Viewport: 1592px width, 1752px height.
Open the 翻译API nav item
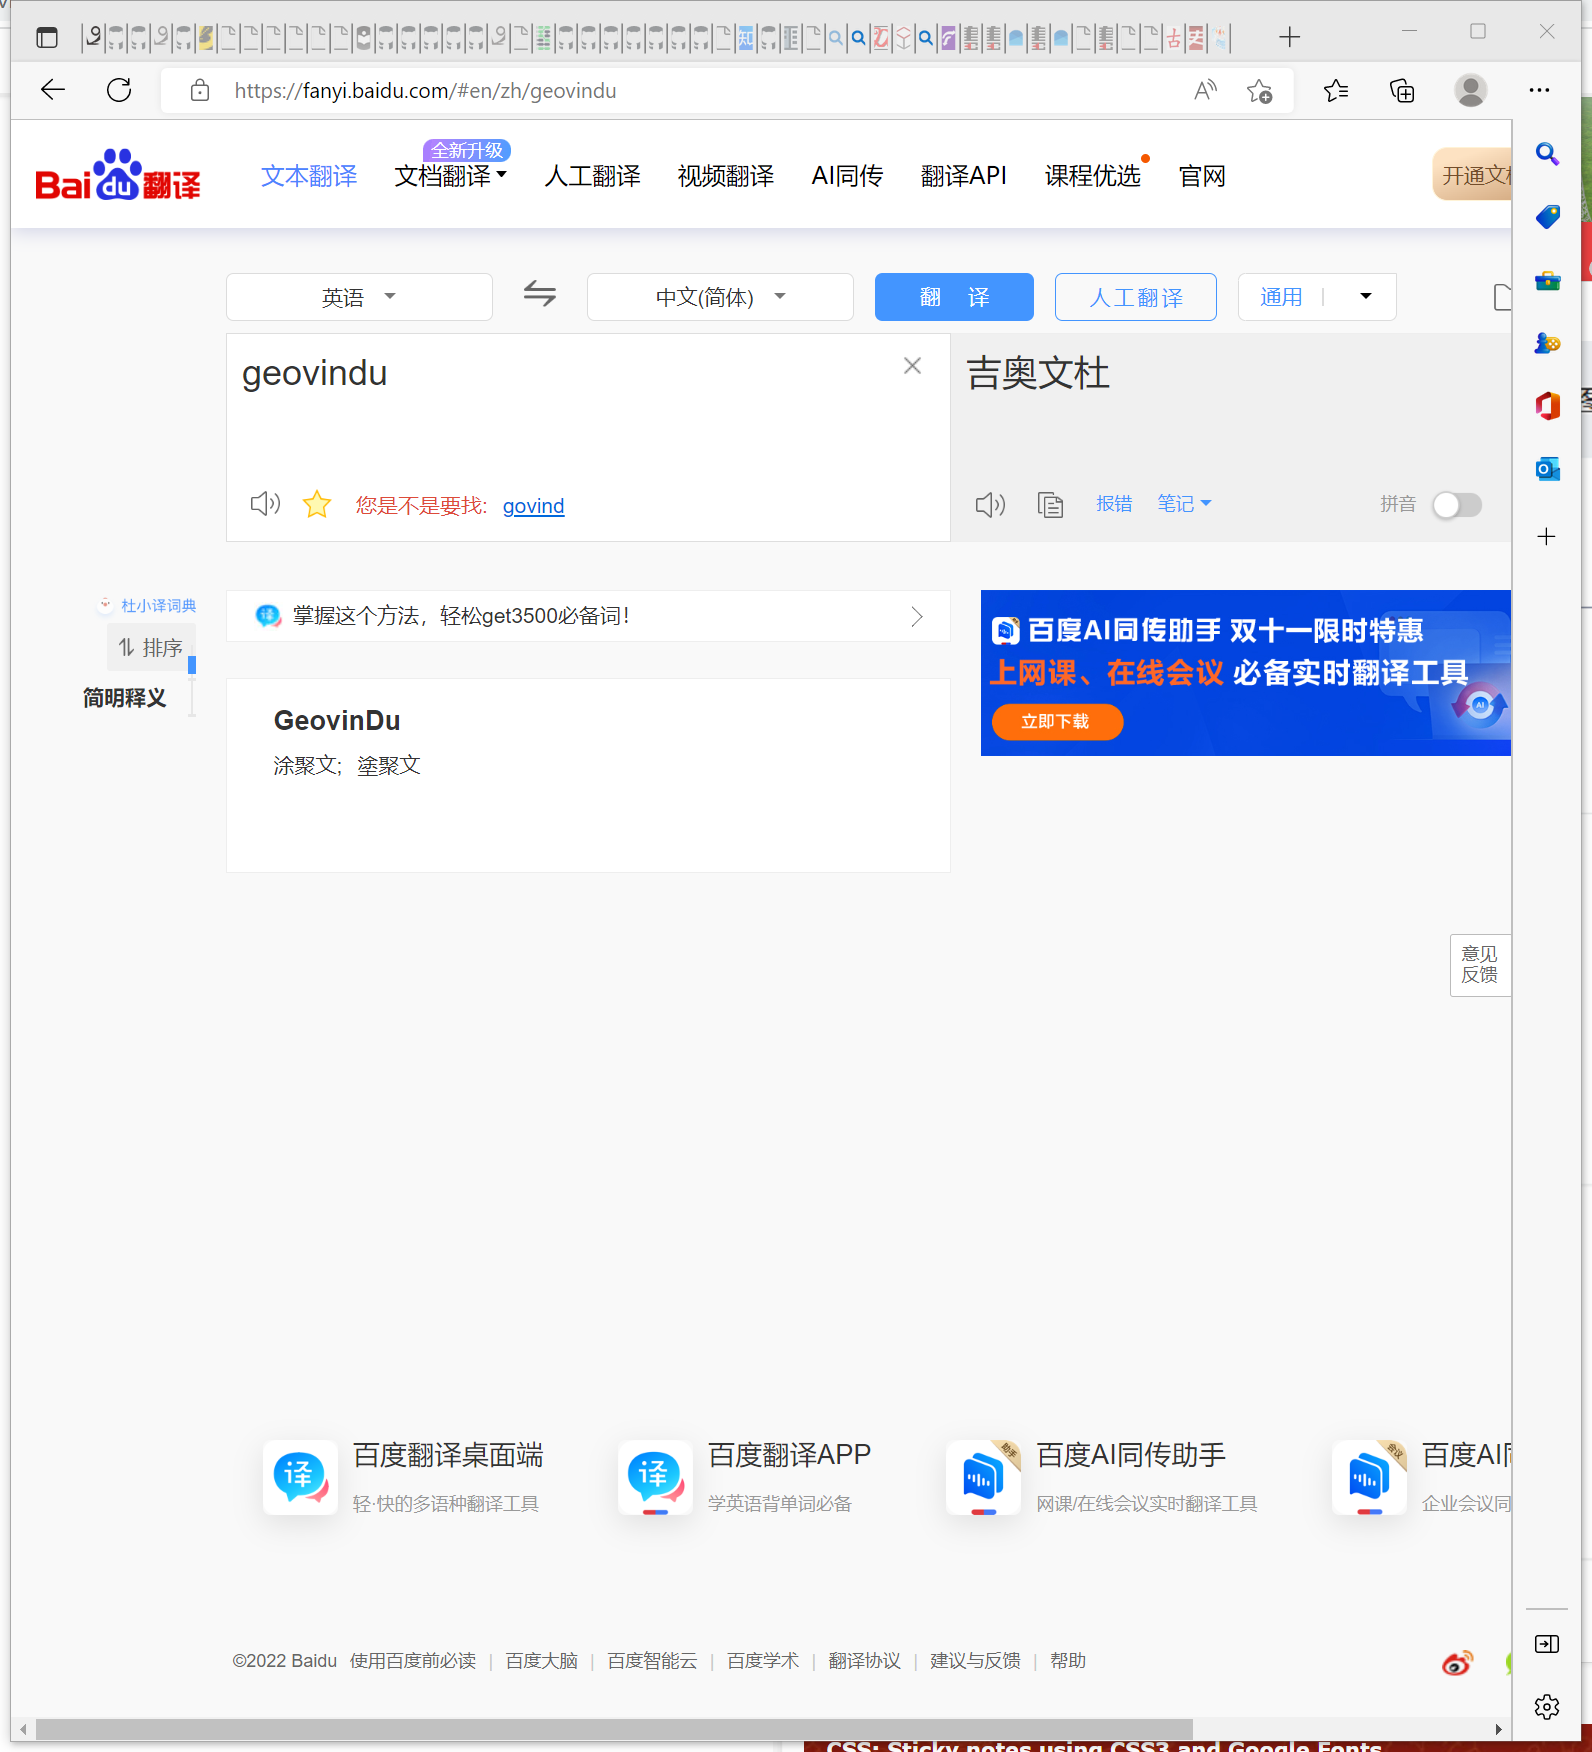(963, 176)
